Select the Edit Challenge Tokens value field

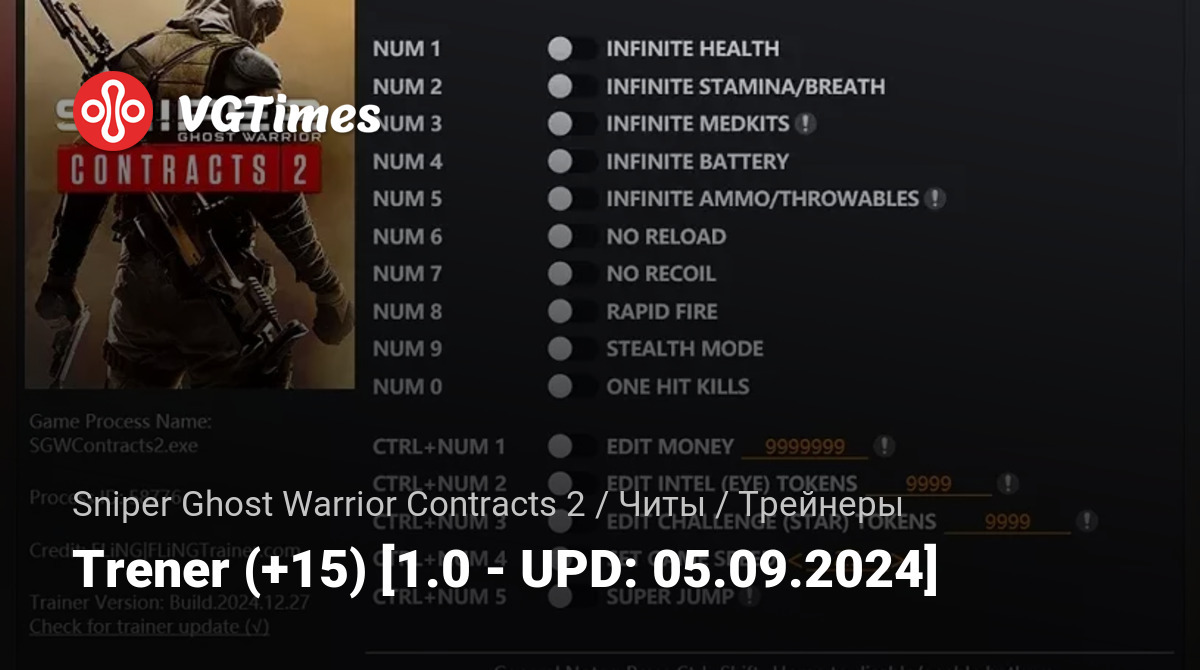(1007, 522)
